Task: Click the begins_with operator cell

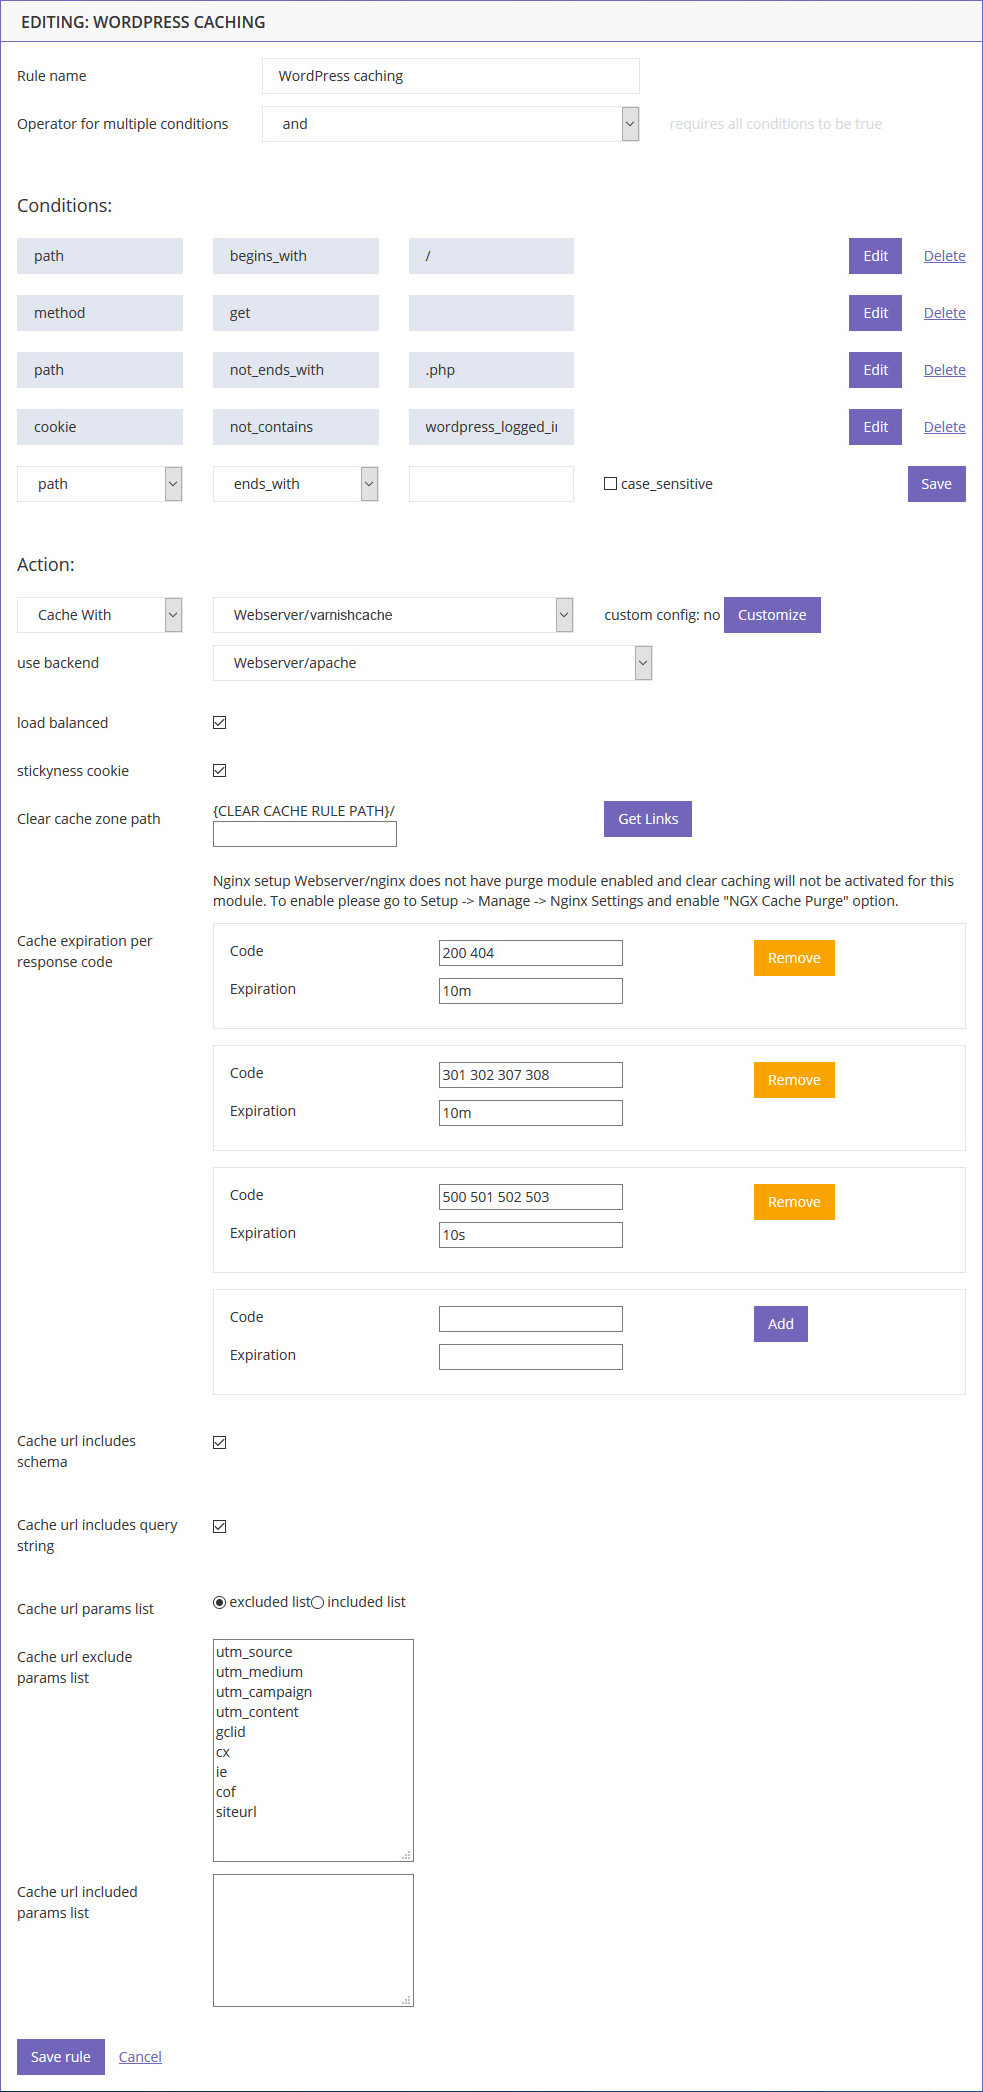Action: pyautogui.click(x=296, y=256)
